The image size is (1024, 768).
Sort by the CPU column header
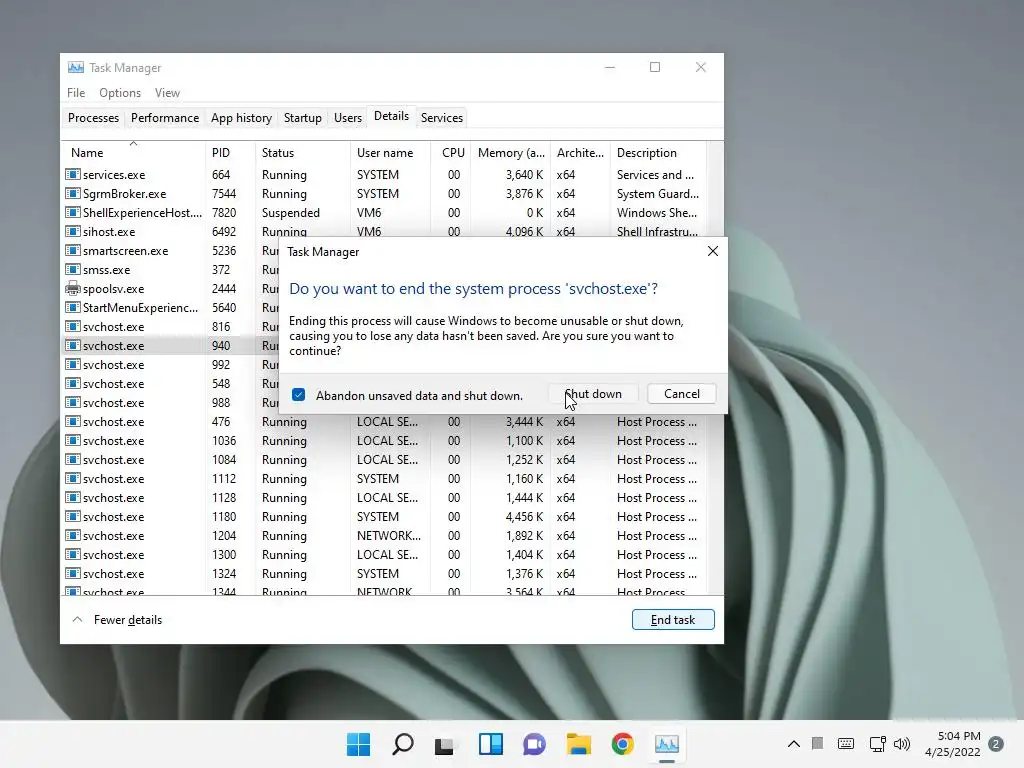pos(451,153)
